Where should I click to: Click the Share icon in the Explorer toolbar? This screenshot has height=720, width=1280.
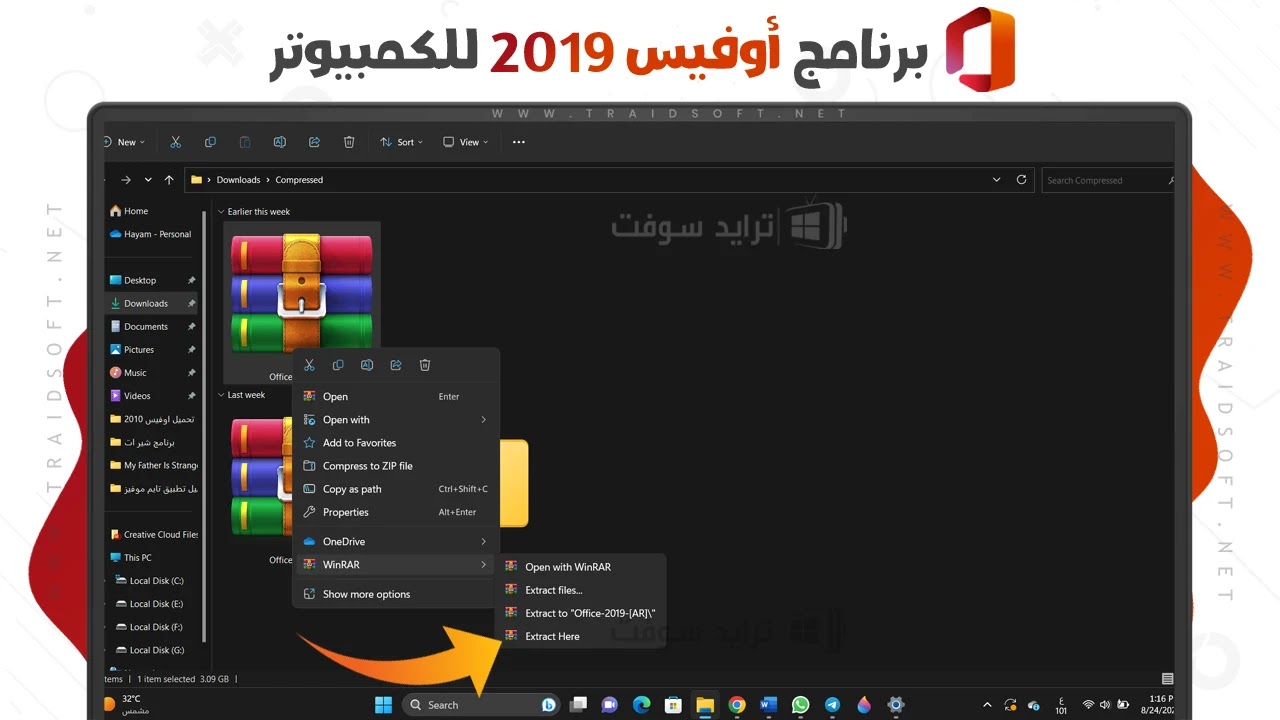[314, 142]
